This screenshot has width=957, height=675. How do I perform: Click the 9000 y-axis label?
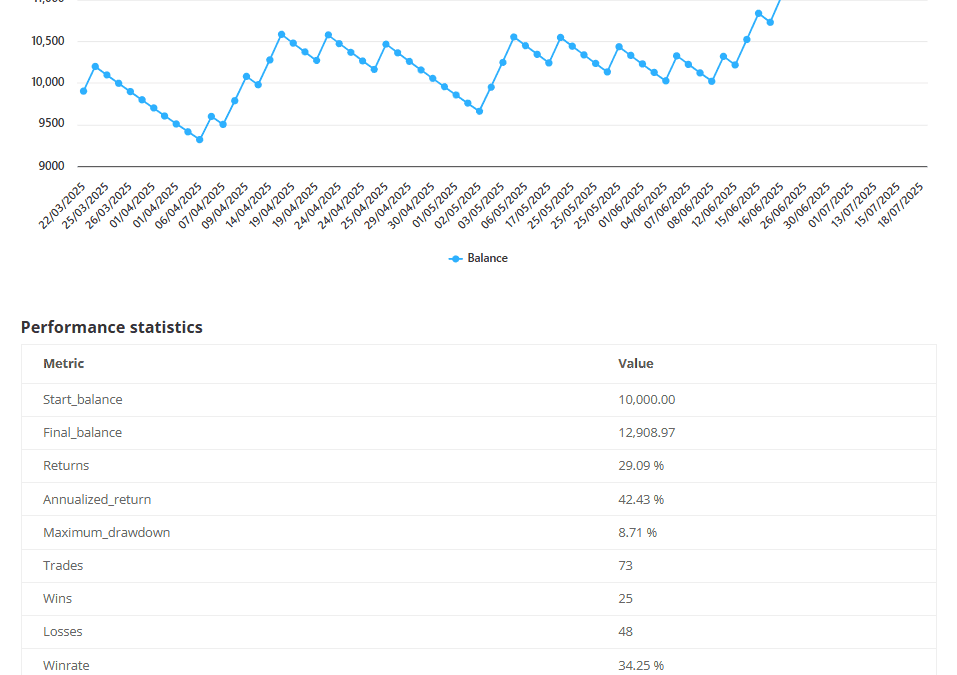52,166
